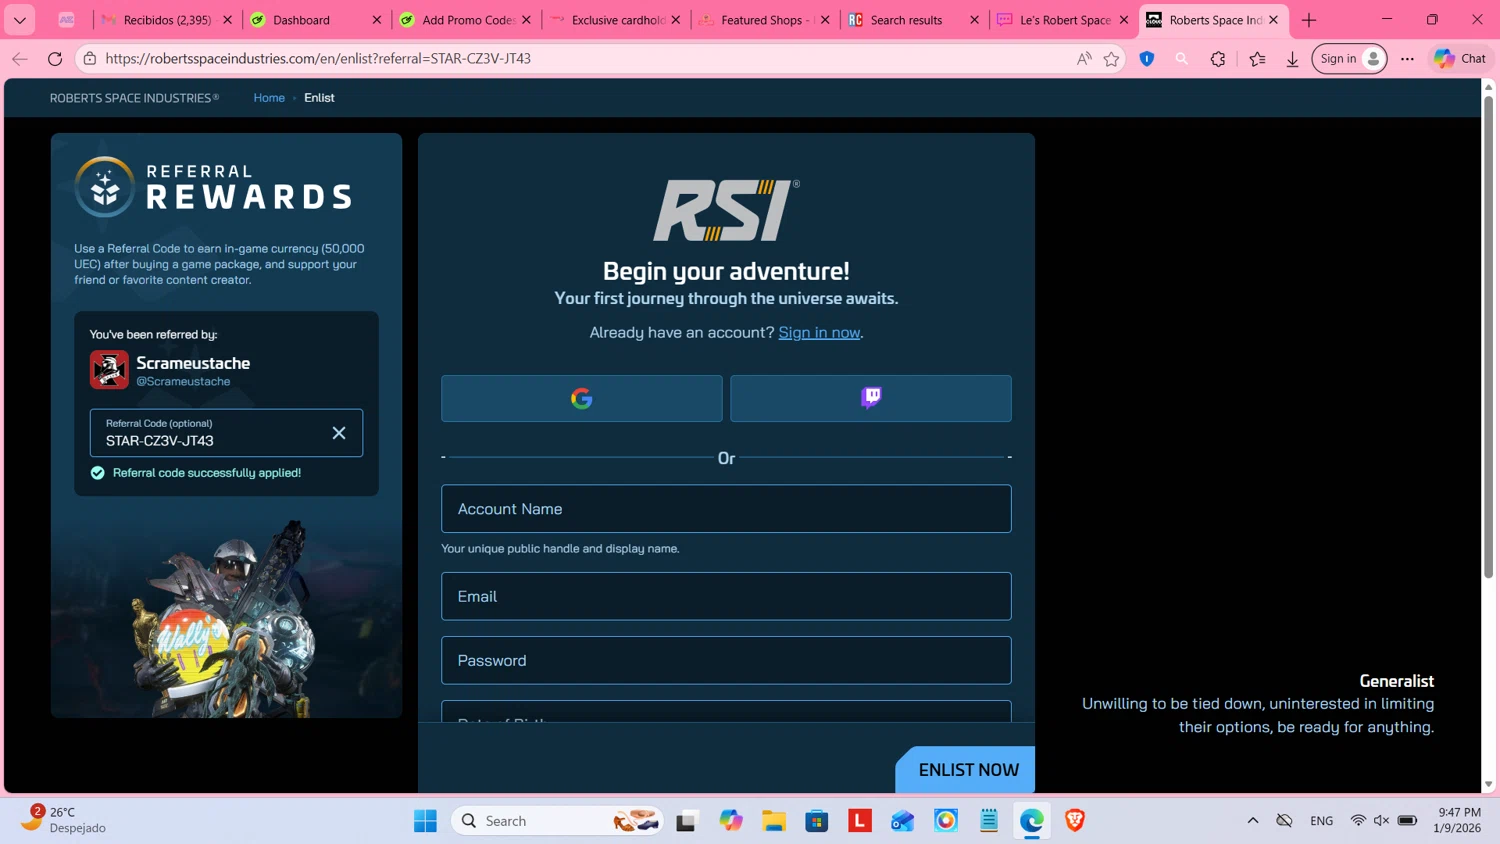Image resolution: width=1500 pixels, height=844 pixels.
Task: Open browser Downloads
Action: click(x=1292, y=59)
